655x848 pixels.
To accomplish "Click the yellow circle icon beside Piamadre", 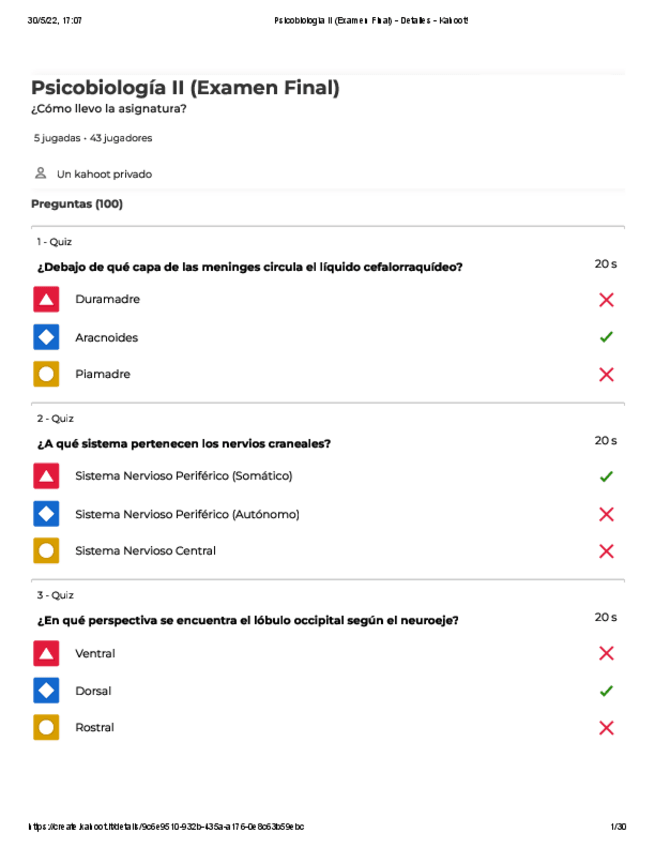I will pos(46,374).
